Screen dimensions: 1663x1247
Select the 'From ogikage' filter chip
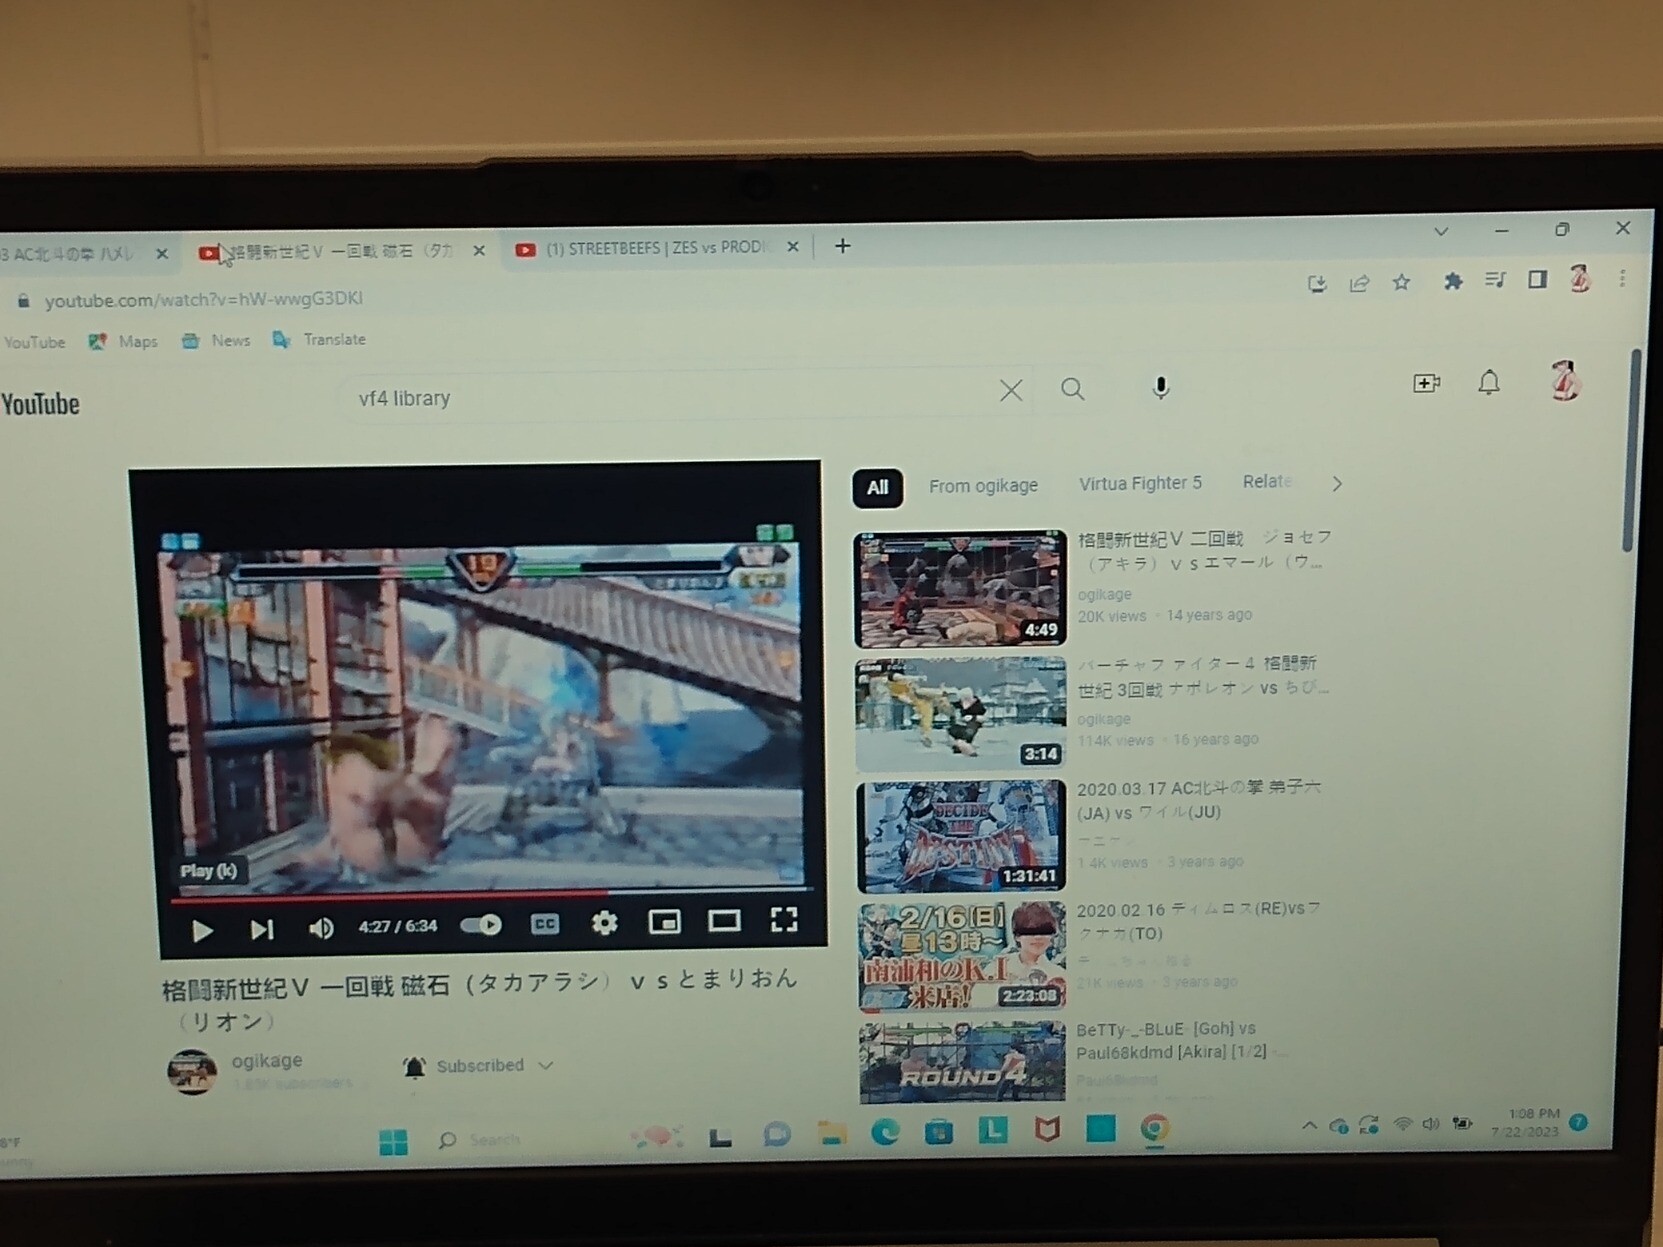(982, 486)
